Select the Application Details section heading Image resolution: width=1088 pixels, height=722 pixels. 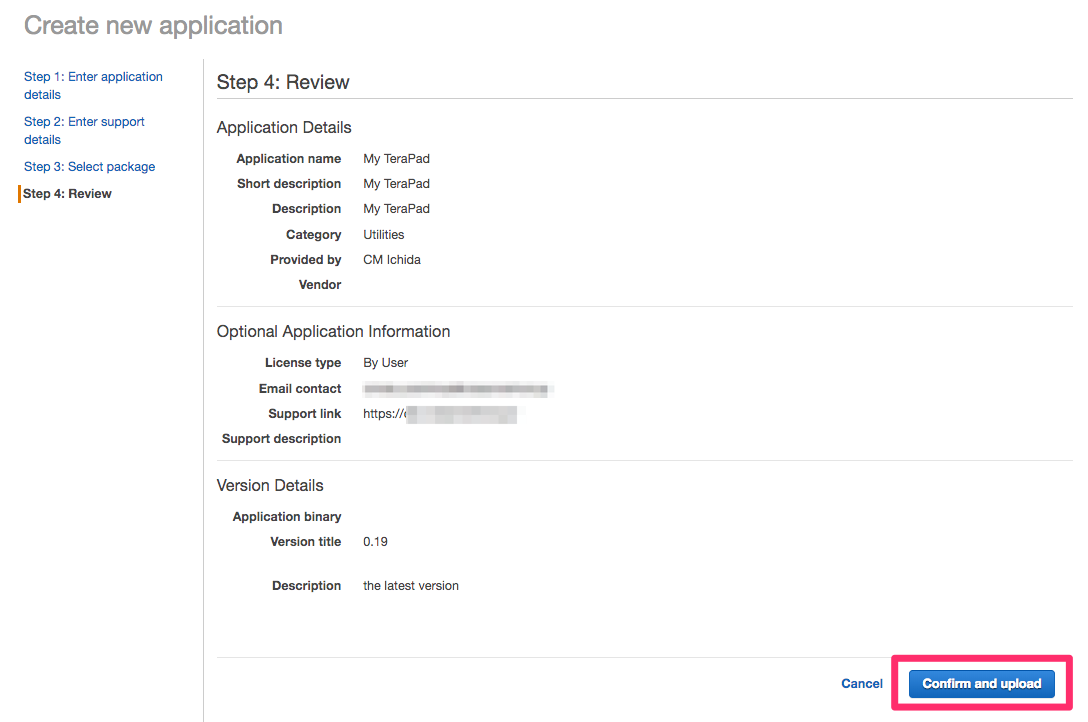click(x=284, y=127)
